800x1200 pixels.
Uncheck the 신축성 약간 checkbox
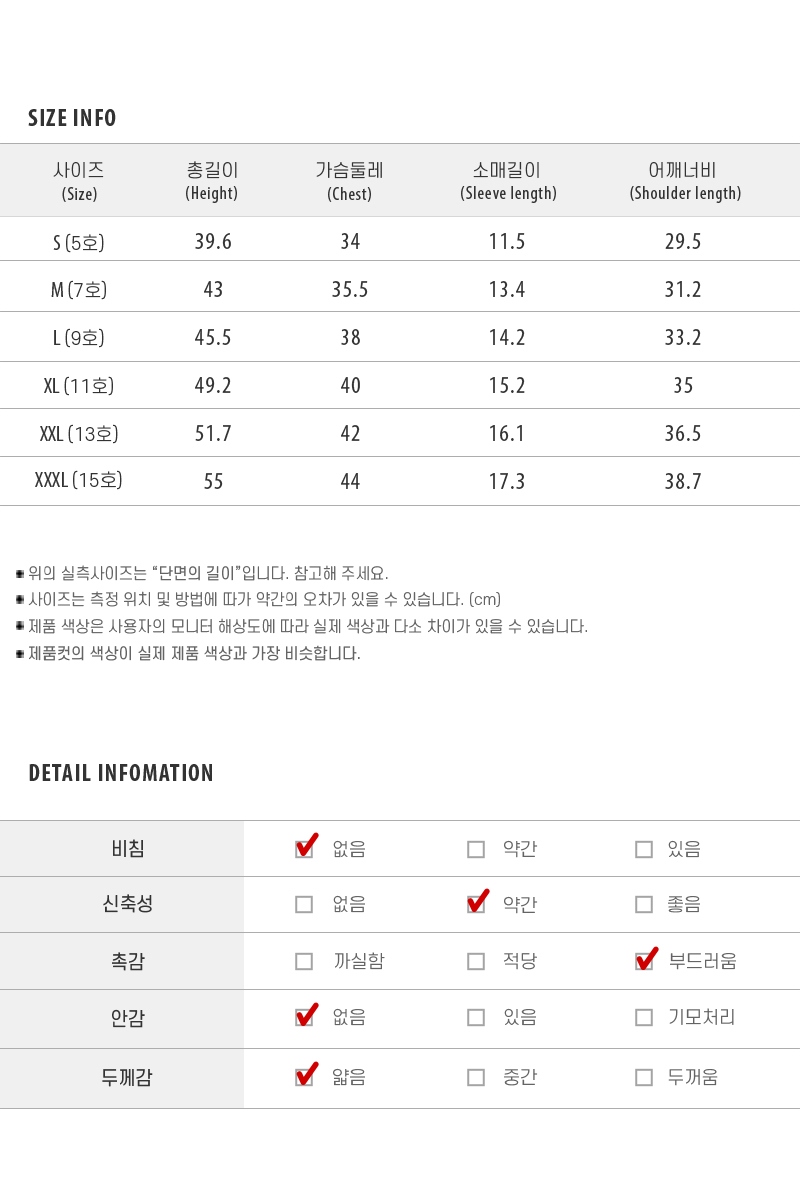(476, 904)
